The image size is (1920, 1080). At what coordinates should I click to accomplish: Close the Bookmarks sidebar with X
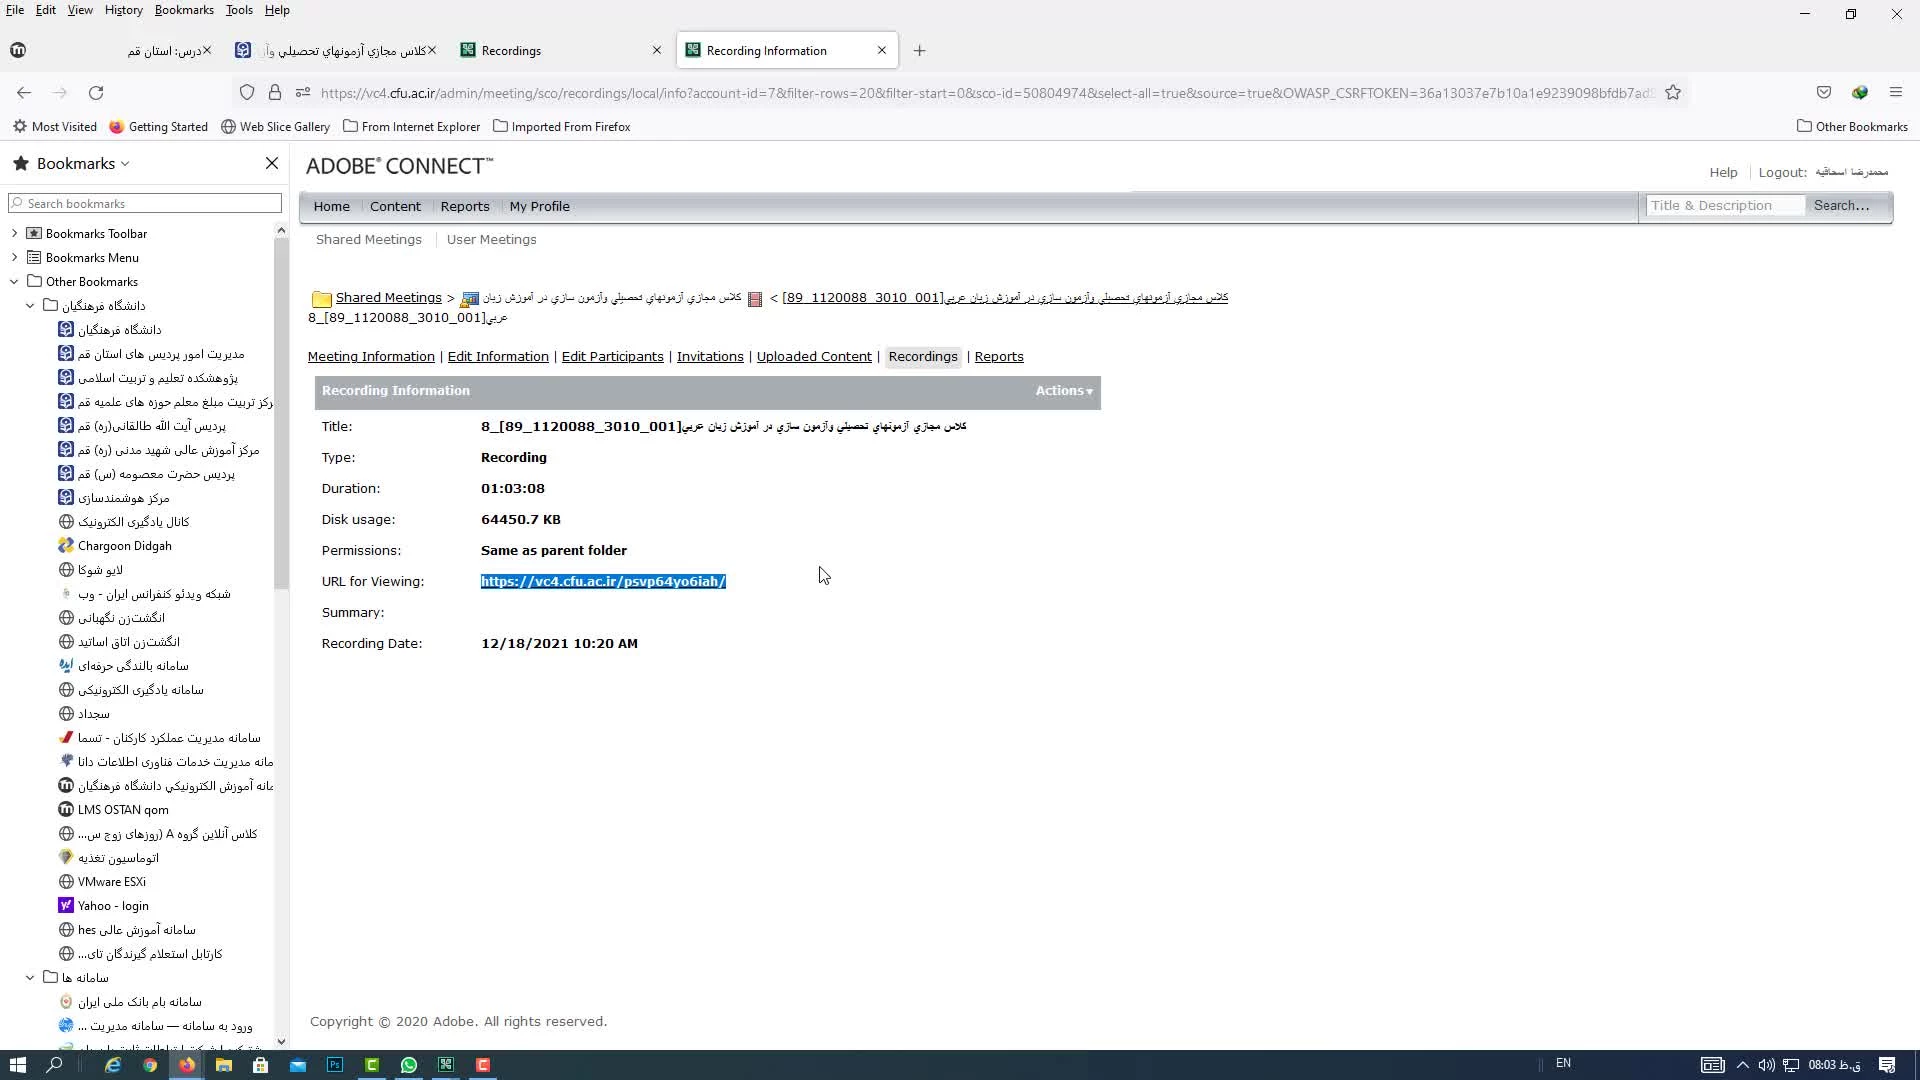click(271, 163)
